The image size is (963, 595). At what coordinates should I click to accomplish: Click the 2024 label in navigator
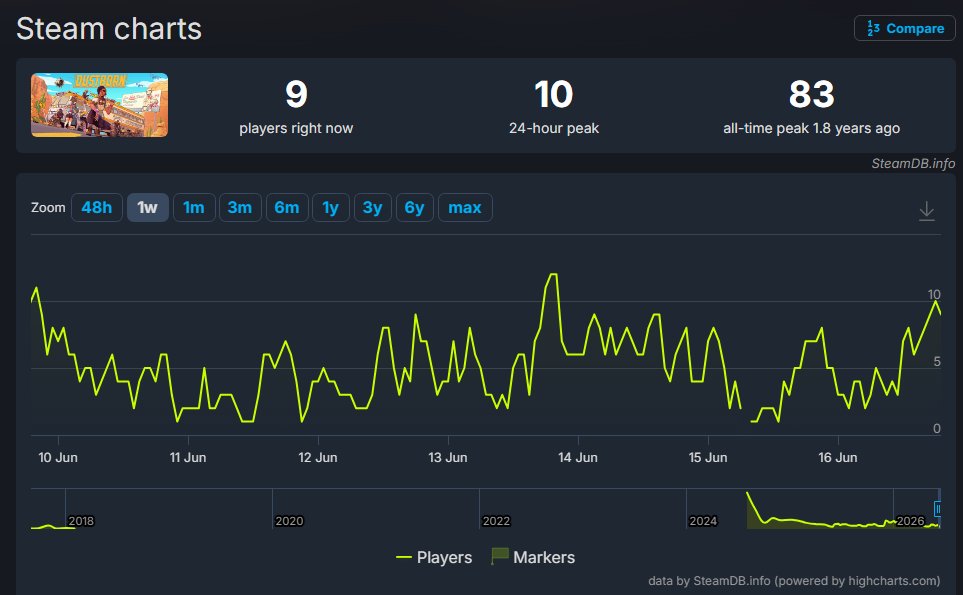703,521
